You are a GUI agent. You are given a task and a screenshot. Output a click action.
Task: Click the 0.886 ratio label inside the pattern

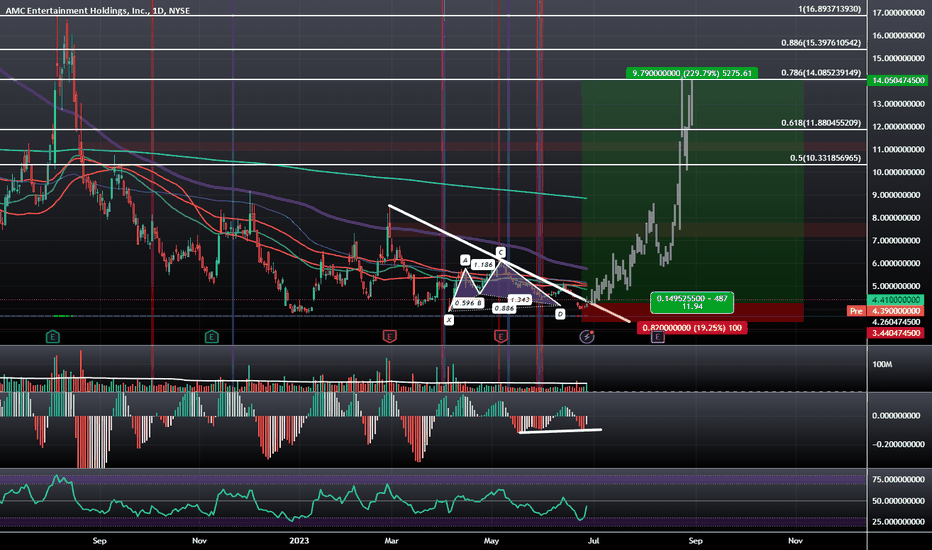(x=504, y=308)
